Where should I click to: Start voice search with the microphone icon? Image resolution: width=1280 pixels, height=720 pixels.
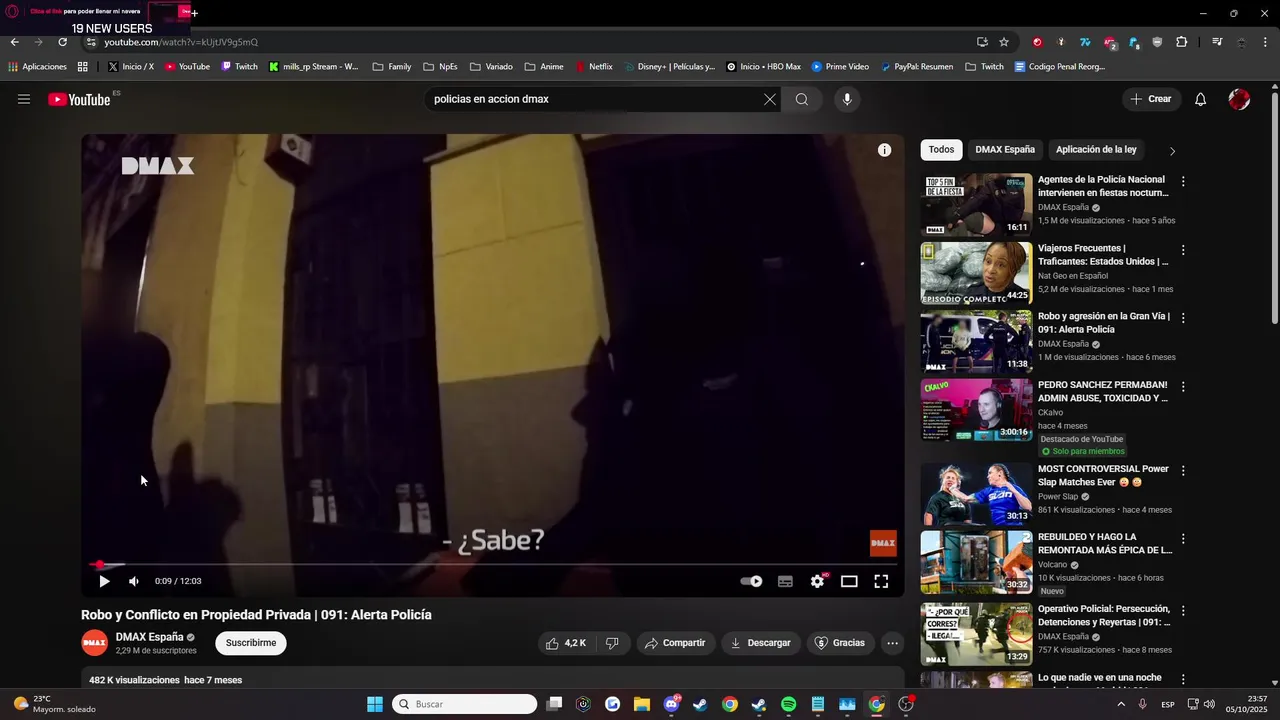(x=847, y=99)
